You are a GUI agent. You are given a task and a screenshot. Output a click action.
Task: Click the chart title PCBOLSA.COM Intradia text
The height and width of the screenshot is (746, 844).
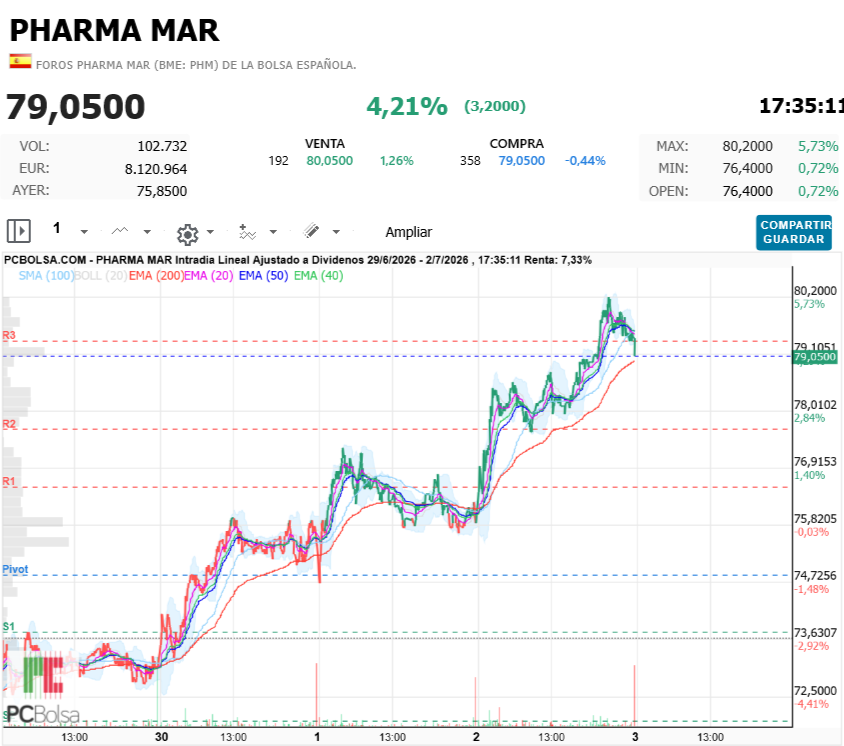(x=298, y=260)
